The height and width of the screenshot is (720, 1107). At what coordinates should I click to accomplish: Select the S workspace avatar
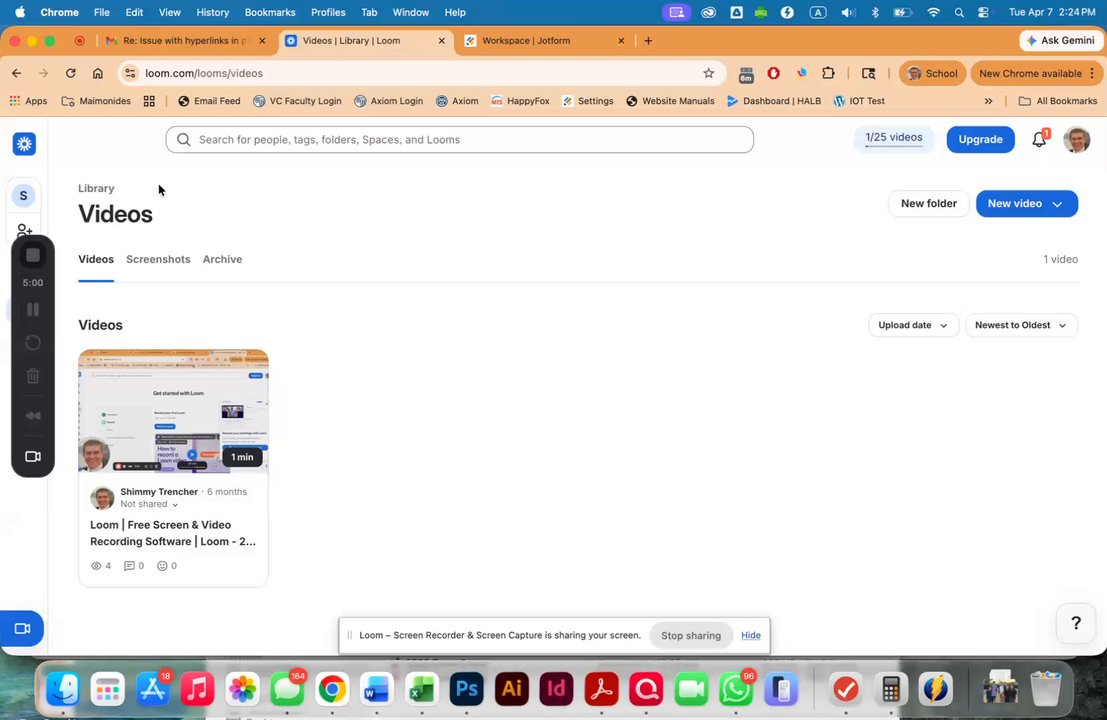click(23, 196)
